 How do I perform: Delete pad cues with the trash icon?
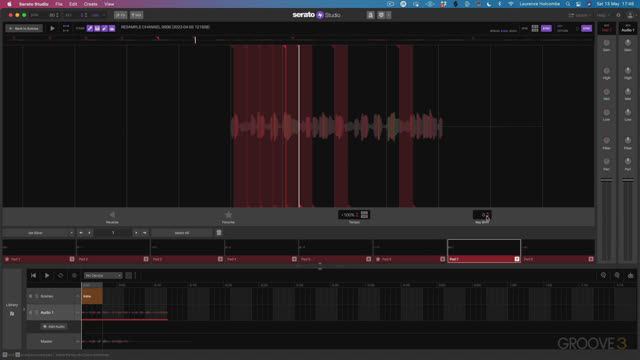click(219, 233)
